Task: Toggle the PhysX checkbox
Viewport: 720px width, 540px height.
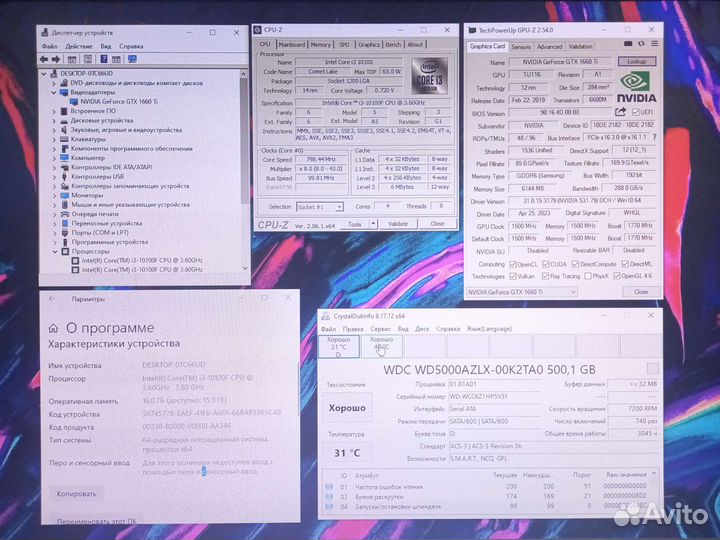Action: click(x=587, y=276)
